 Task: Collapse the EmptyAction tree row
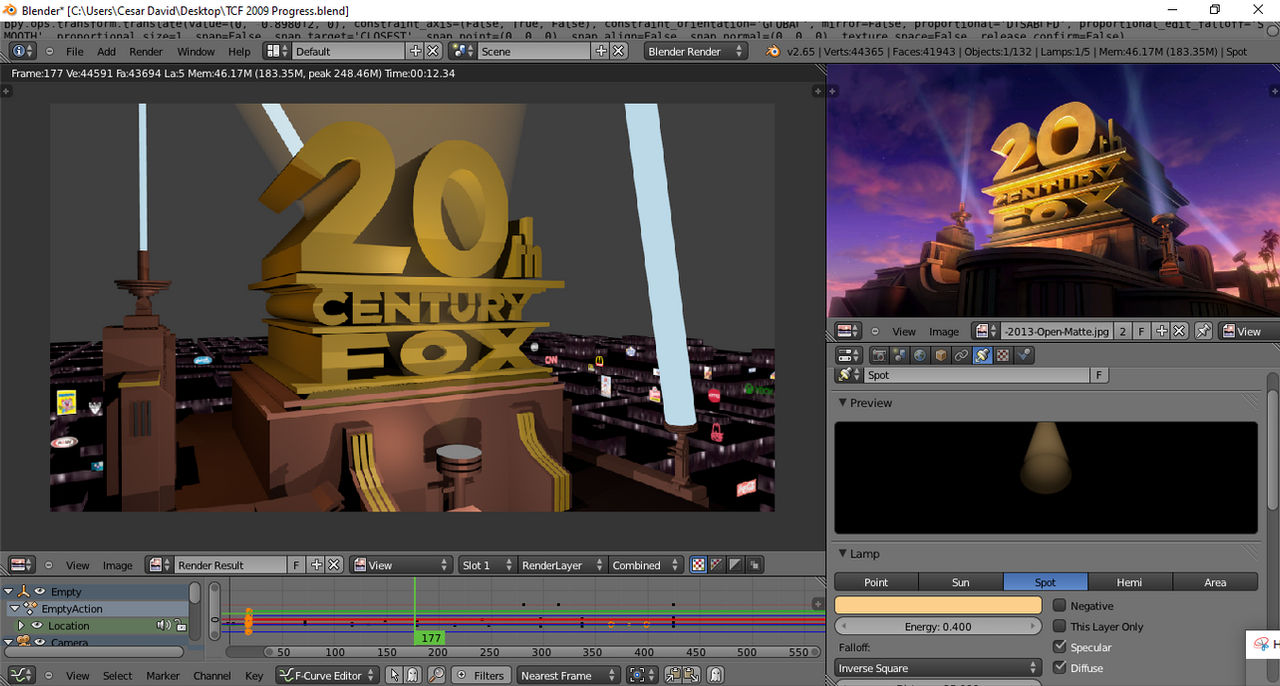(15, 609)
